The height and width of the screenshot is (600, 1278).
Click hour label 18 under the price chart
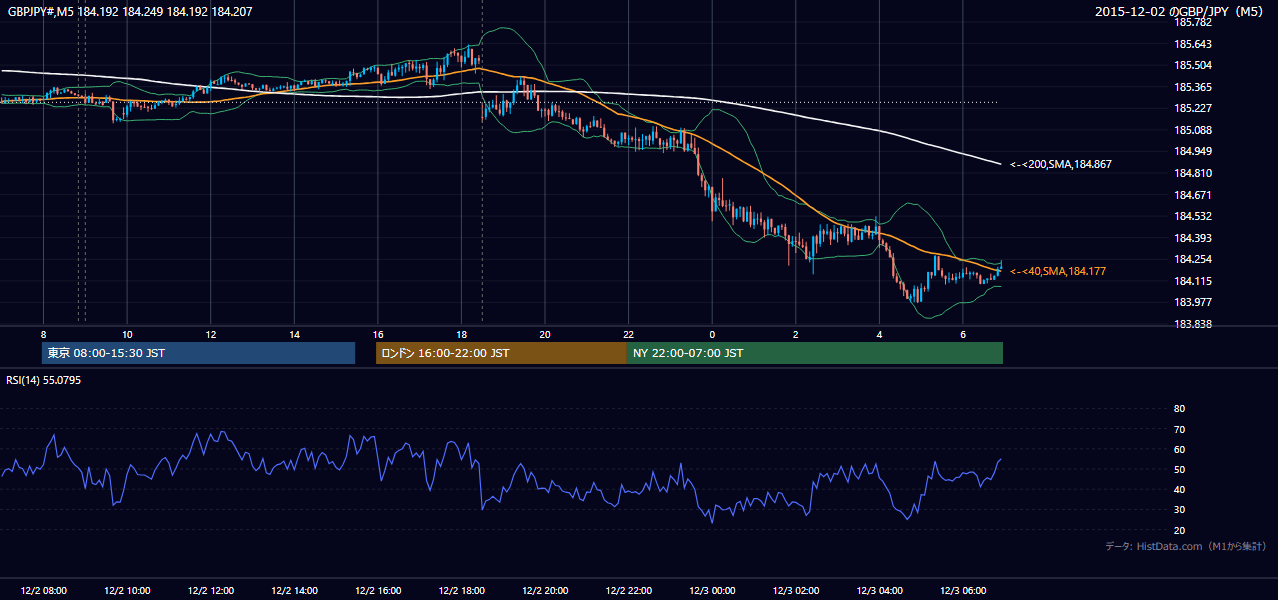[x=461, y=333]
